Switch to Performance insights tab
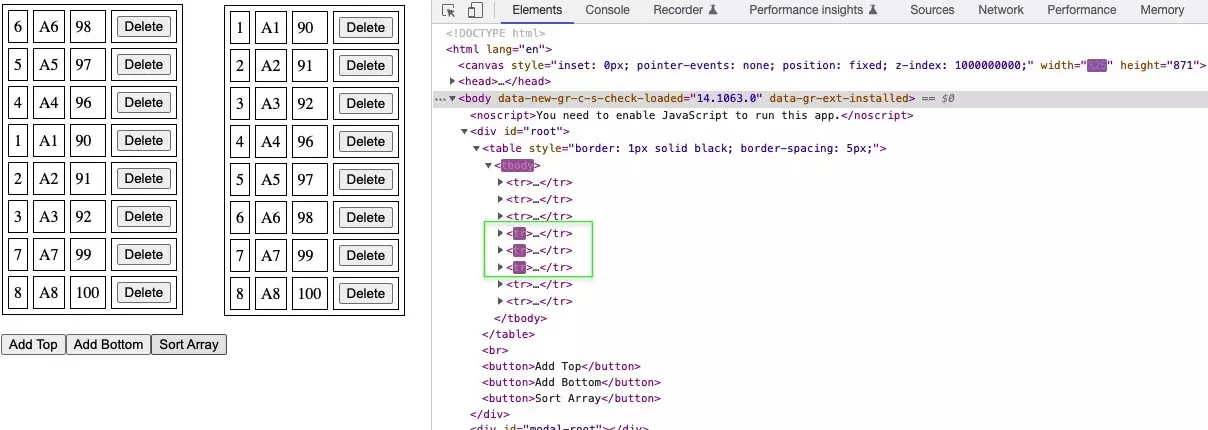 (x=813, y=10)
